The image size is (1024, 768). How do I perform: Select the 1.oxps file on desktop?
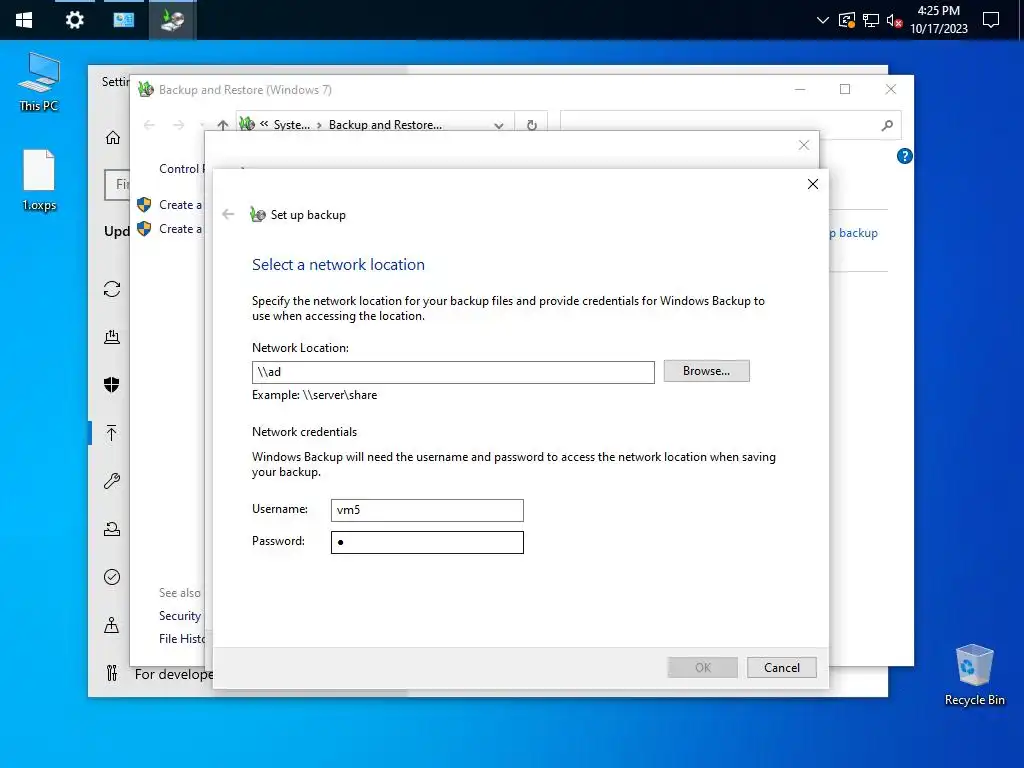coord(39,181)
